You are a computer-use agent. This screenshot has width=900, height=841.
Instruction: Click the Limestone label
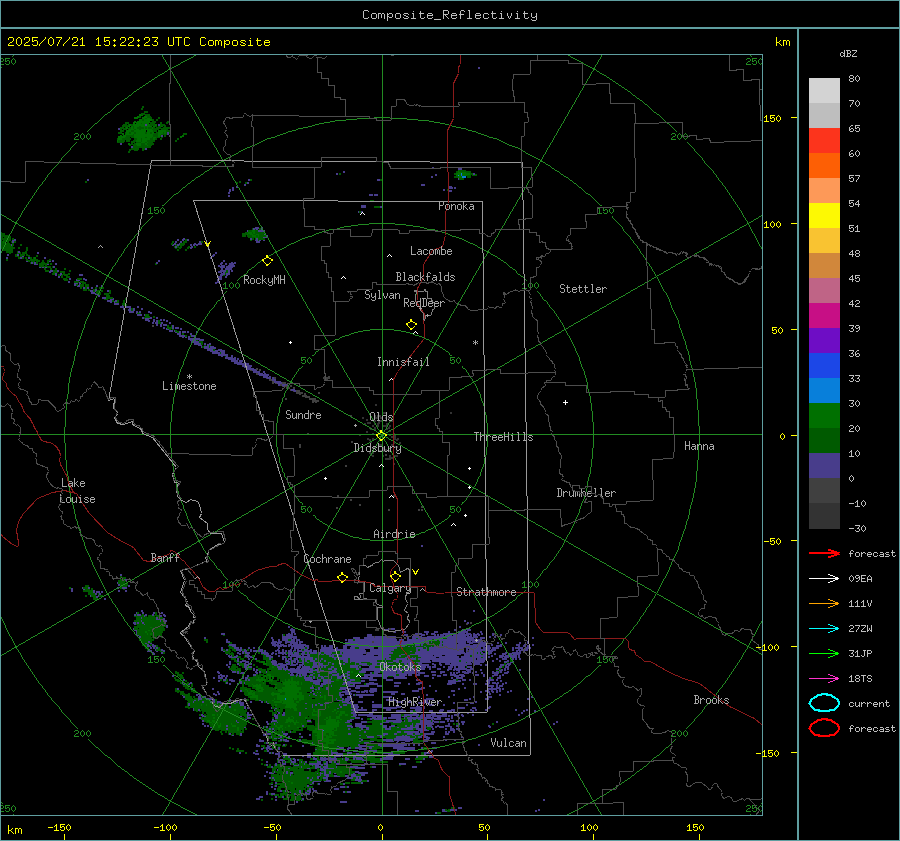click(x=189, y=386)
